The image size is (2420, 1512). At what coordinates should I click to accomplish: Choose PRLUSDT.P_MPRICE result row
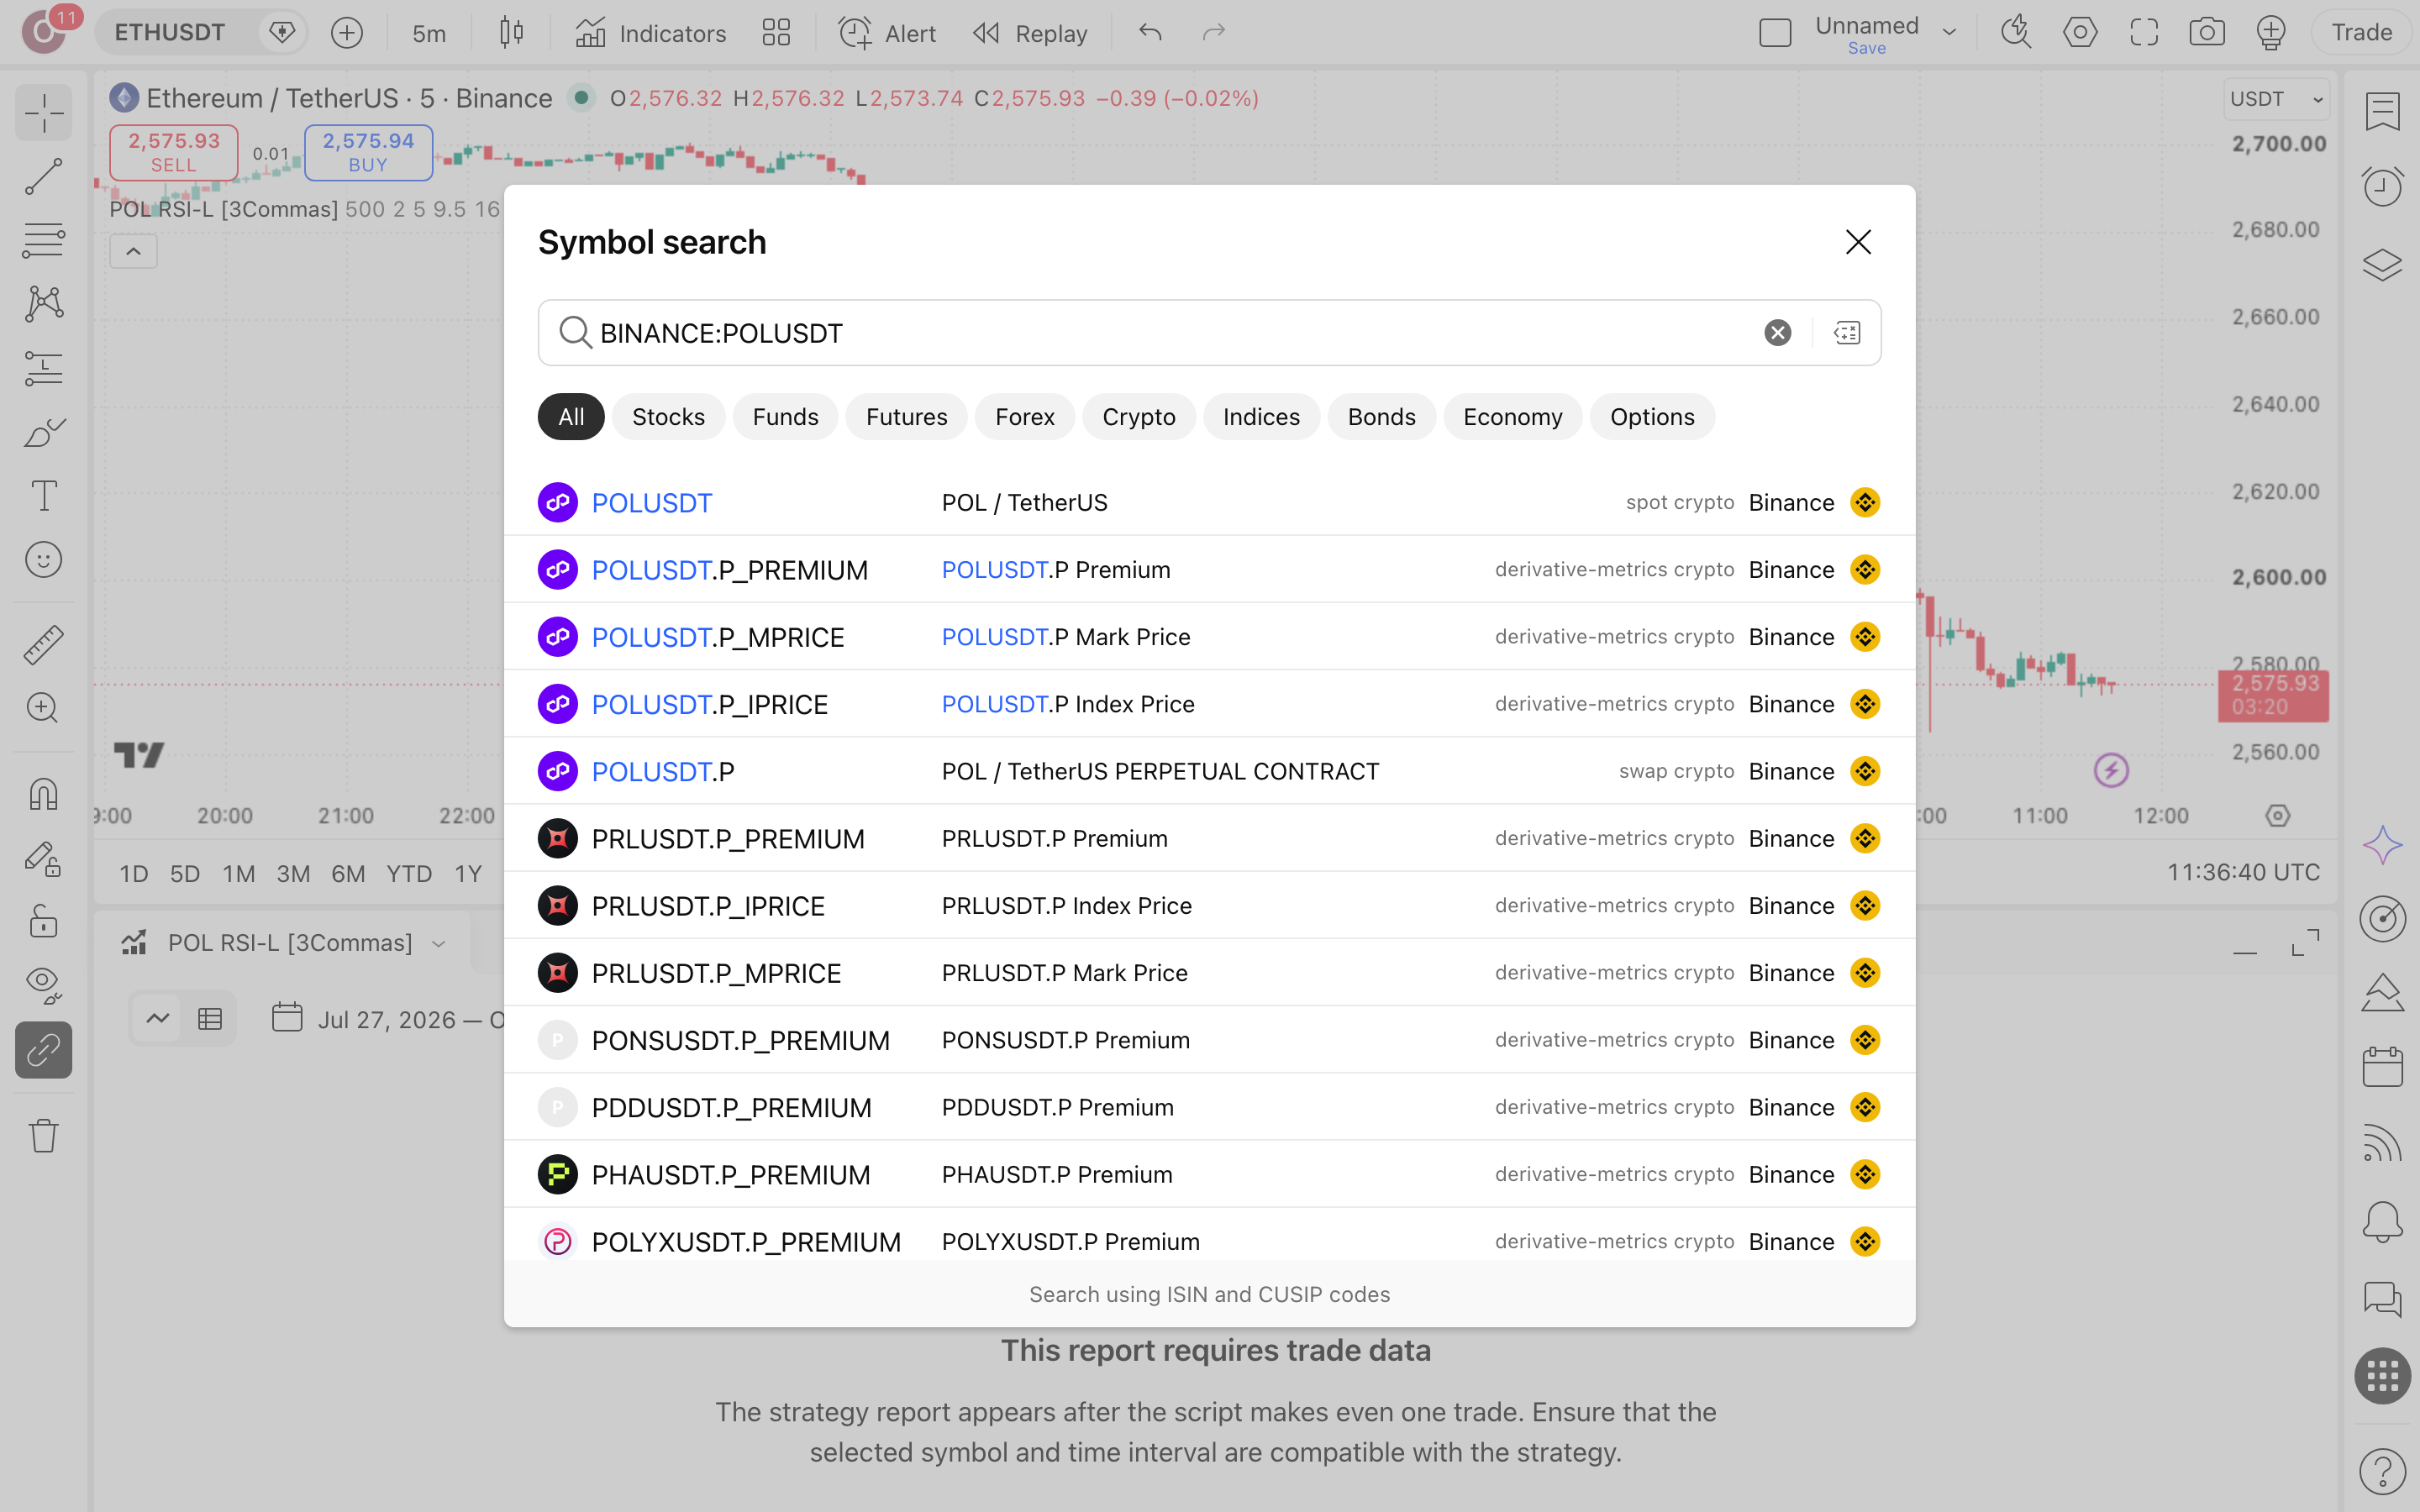1209,973
